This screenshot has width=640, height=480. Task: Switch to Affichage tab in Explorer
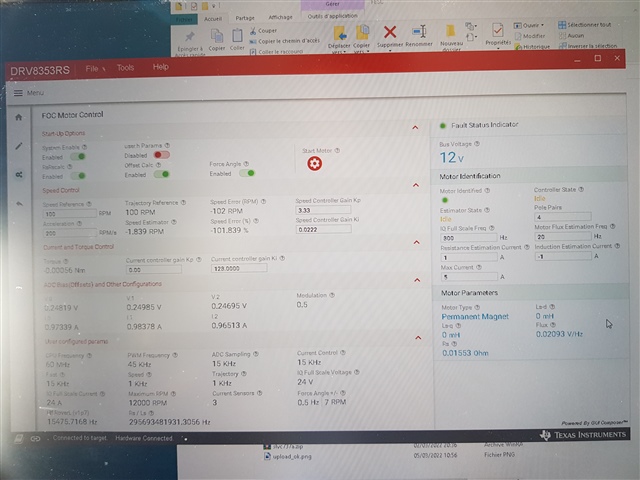280,17
